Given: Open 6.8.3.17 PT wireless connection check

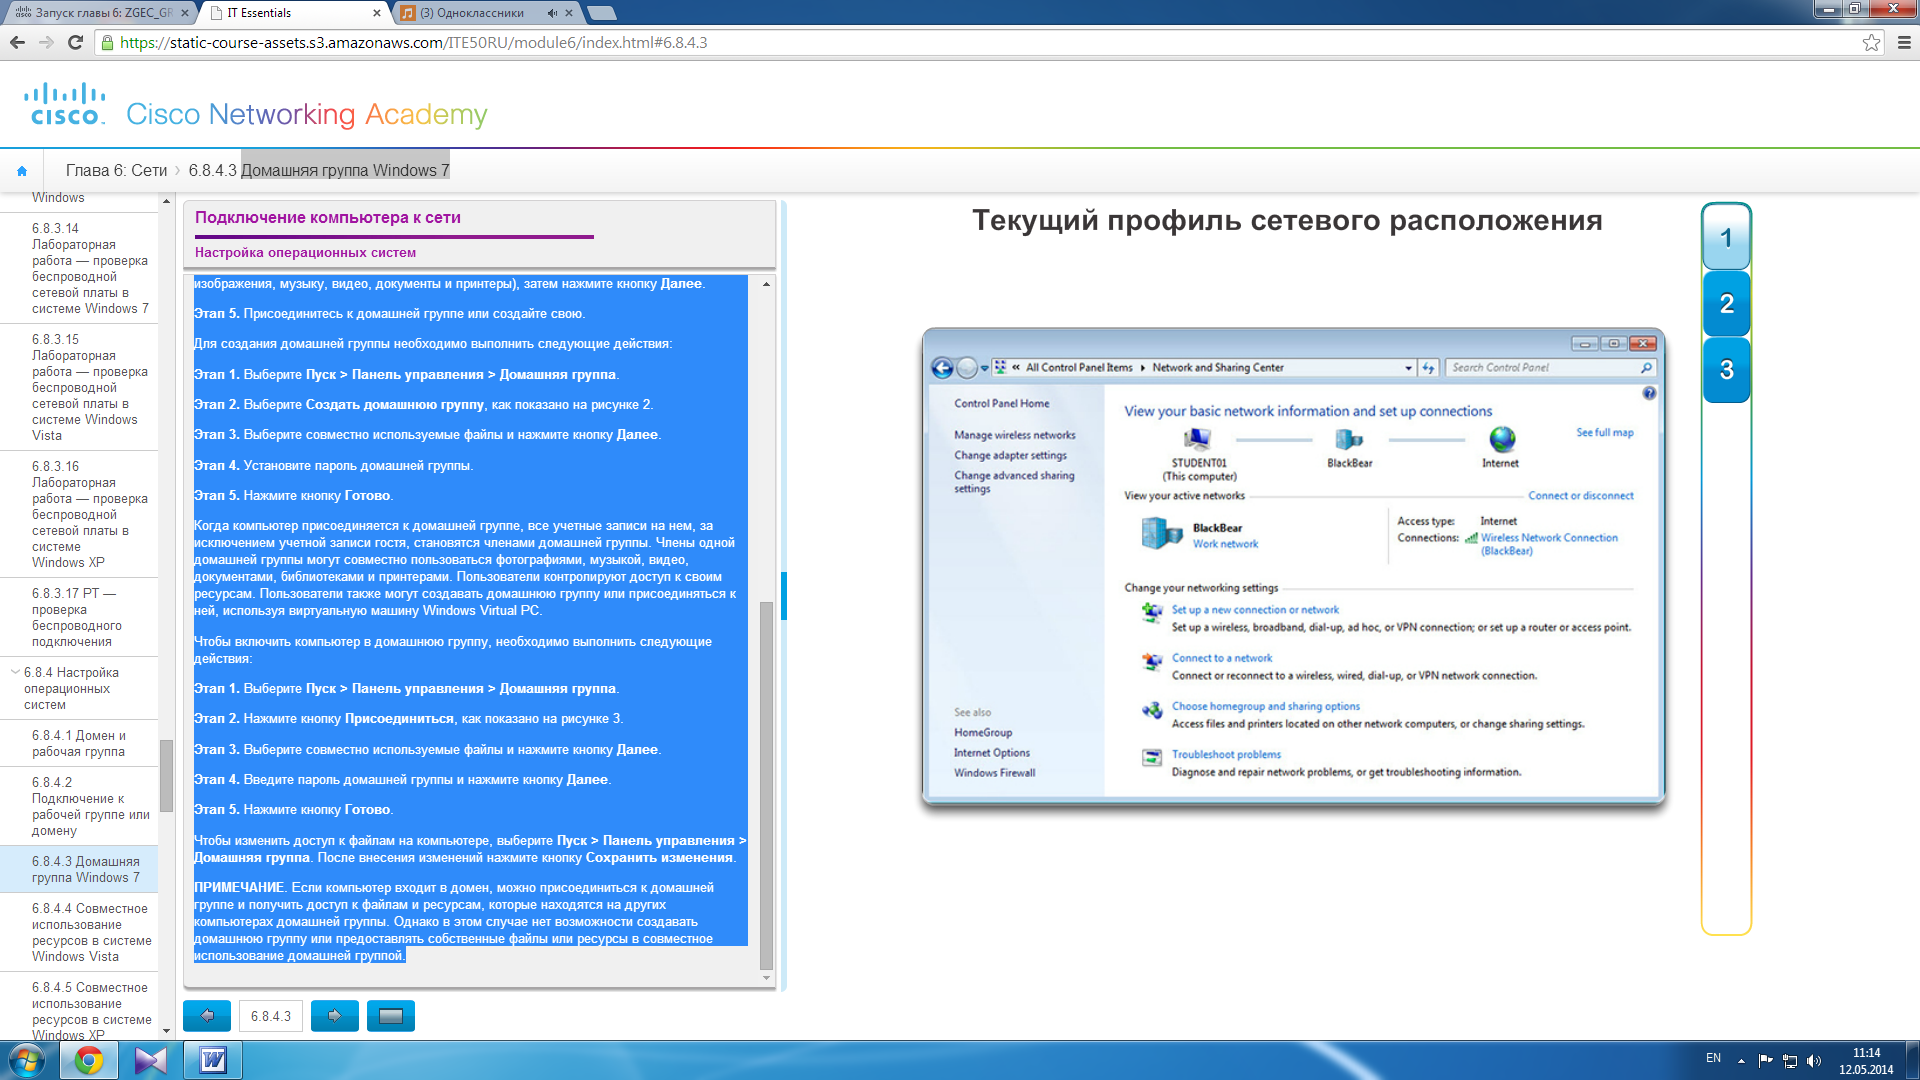Looking at the screenshot, I should point(77,617).
